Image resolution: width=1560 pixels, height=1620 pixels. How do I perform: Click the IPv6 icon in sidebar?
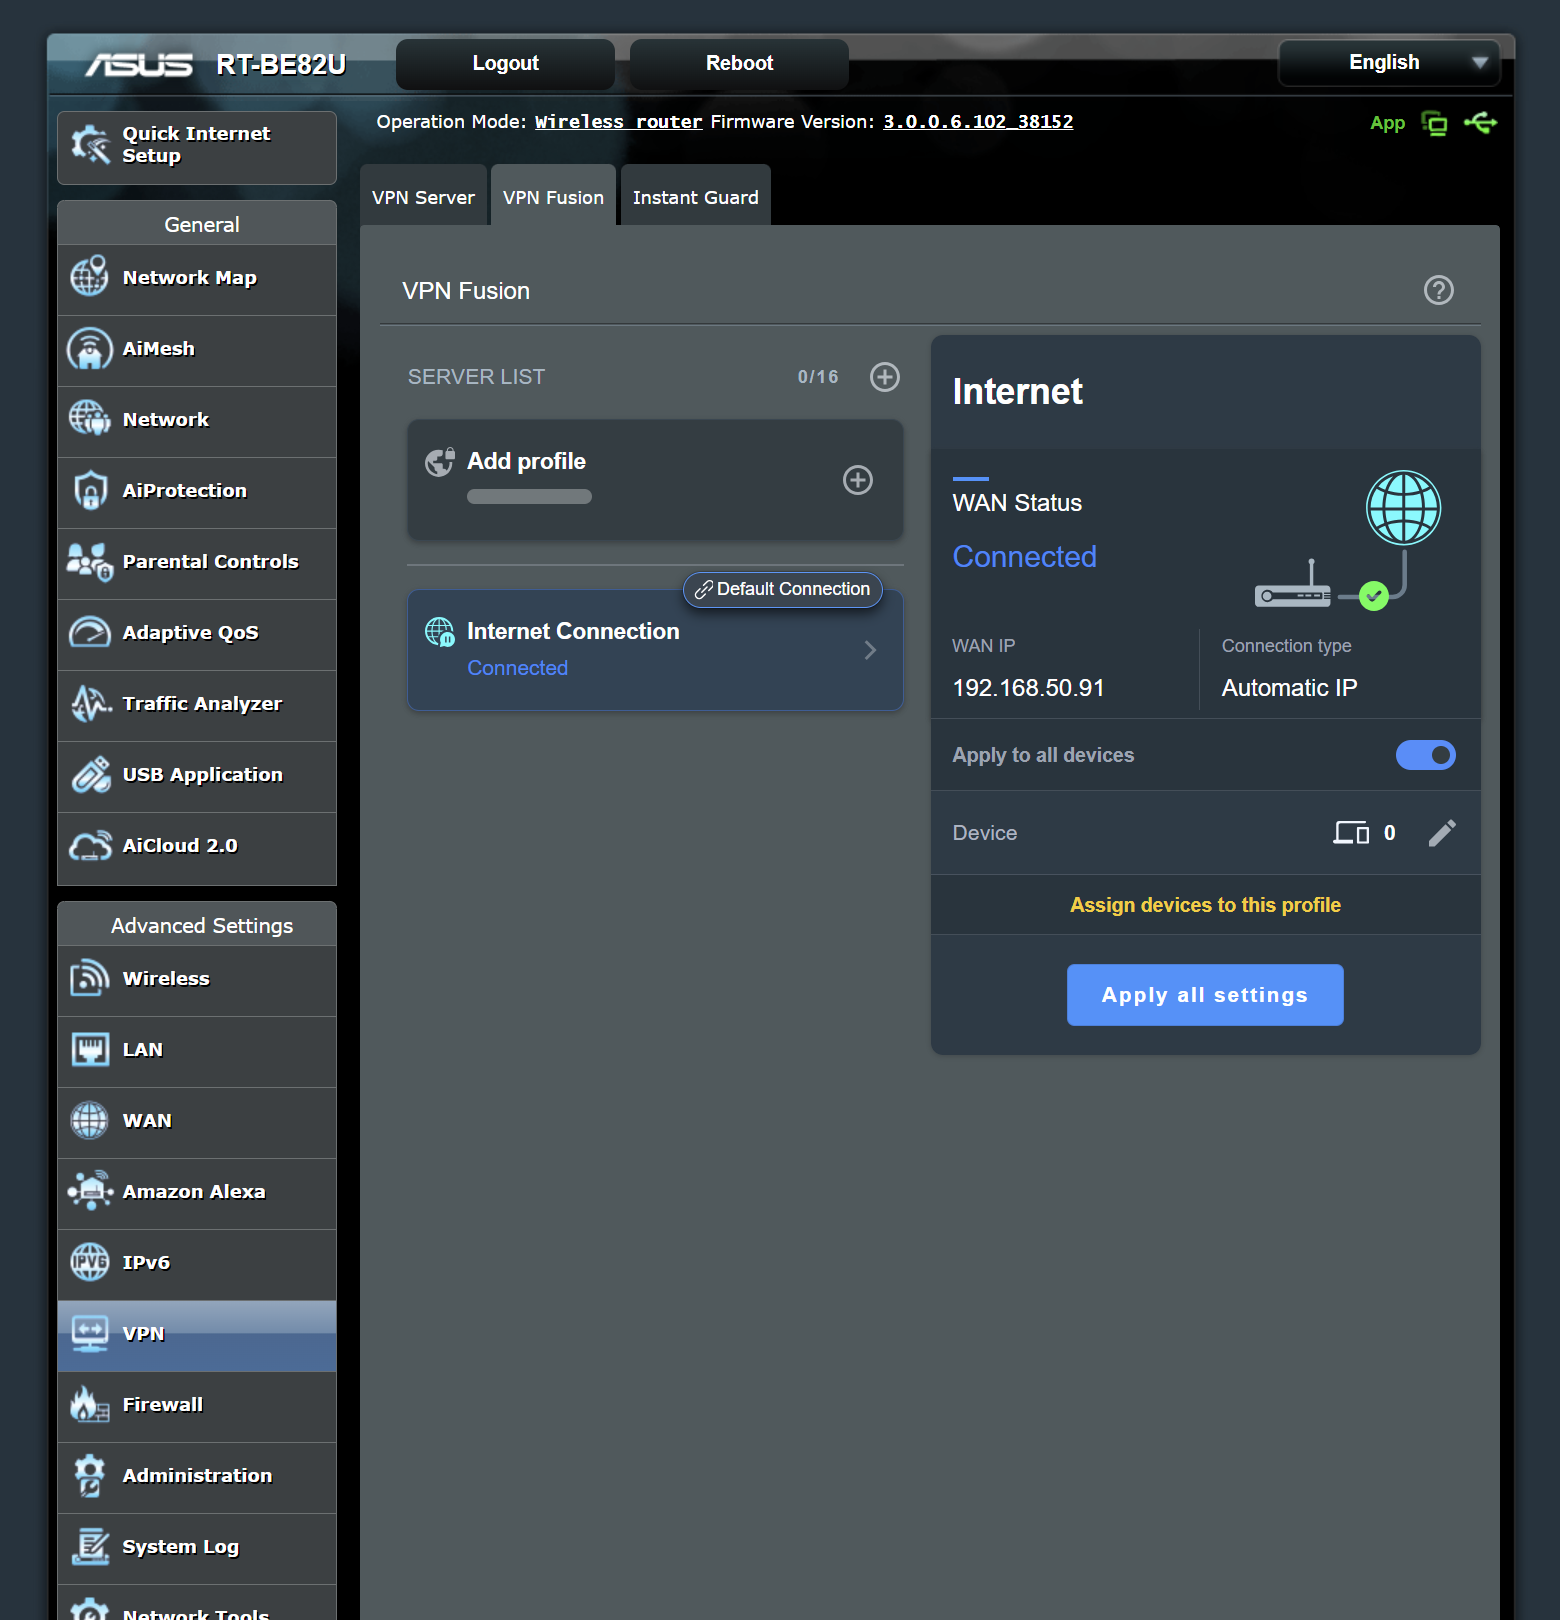click(90, 1262)
